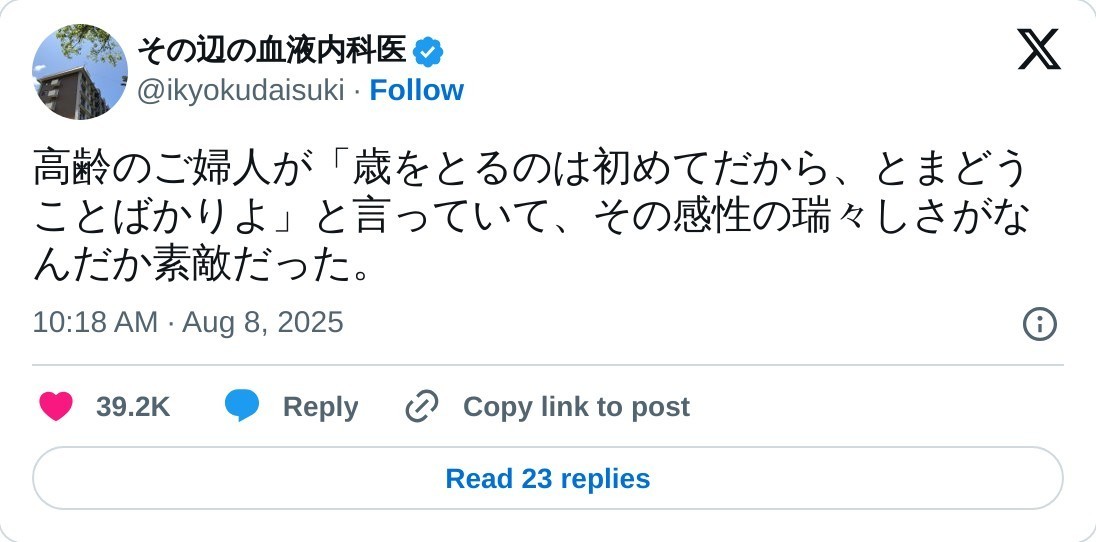Click the blue verified badge

pyautogui.click(x=428, y=51)
